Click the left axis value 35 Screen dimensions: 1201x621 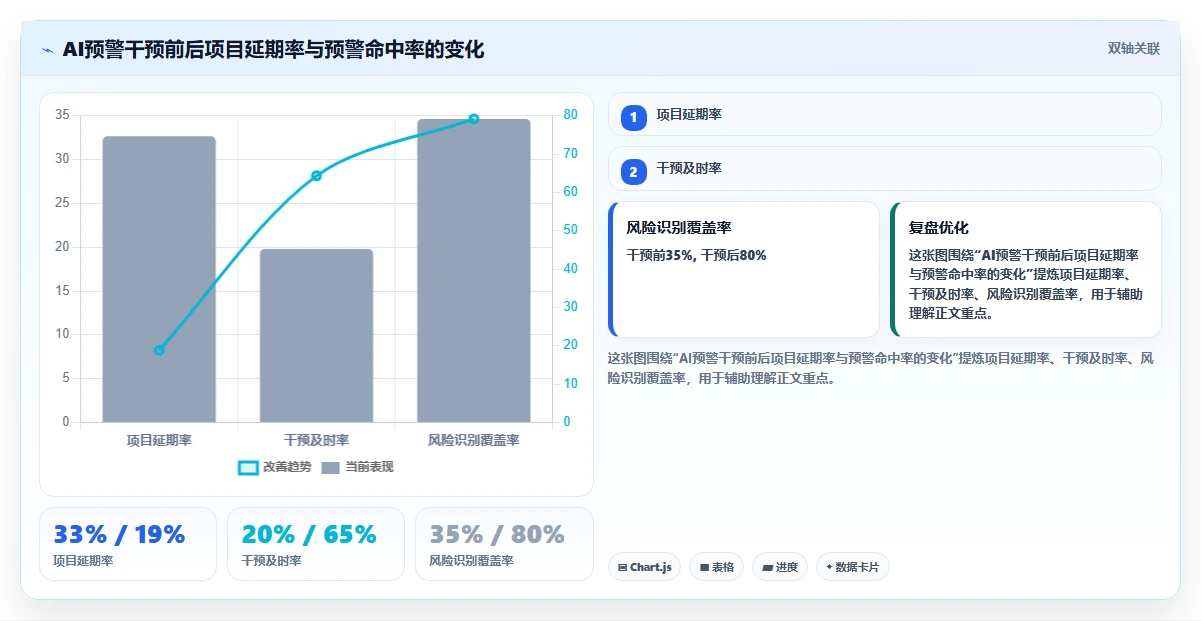(x=62, y=115)
